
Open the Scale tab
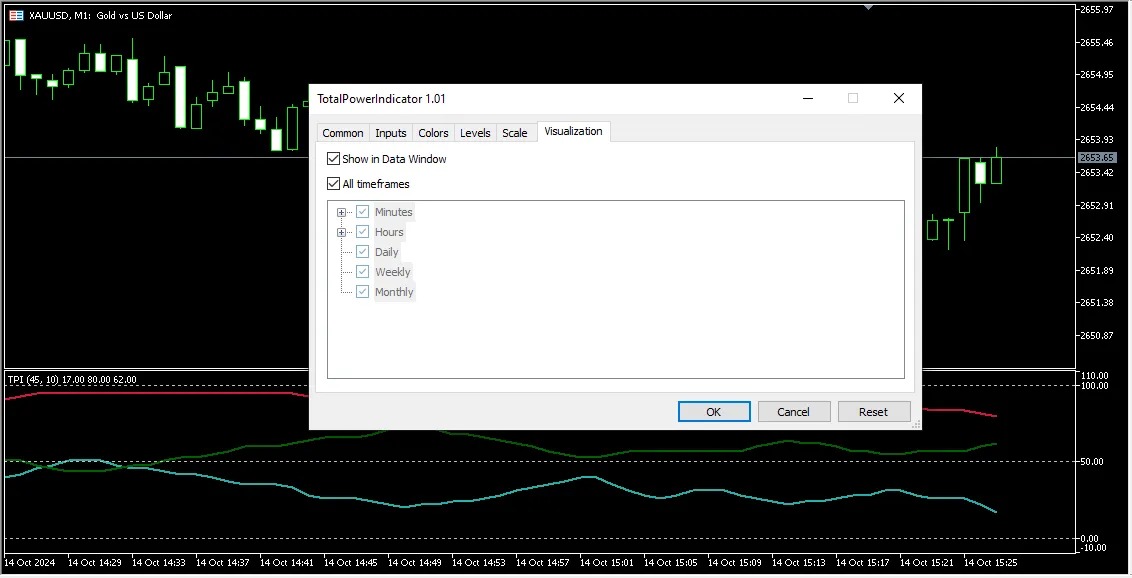pos(515,133)
